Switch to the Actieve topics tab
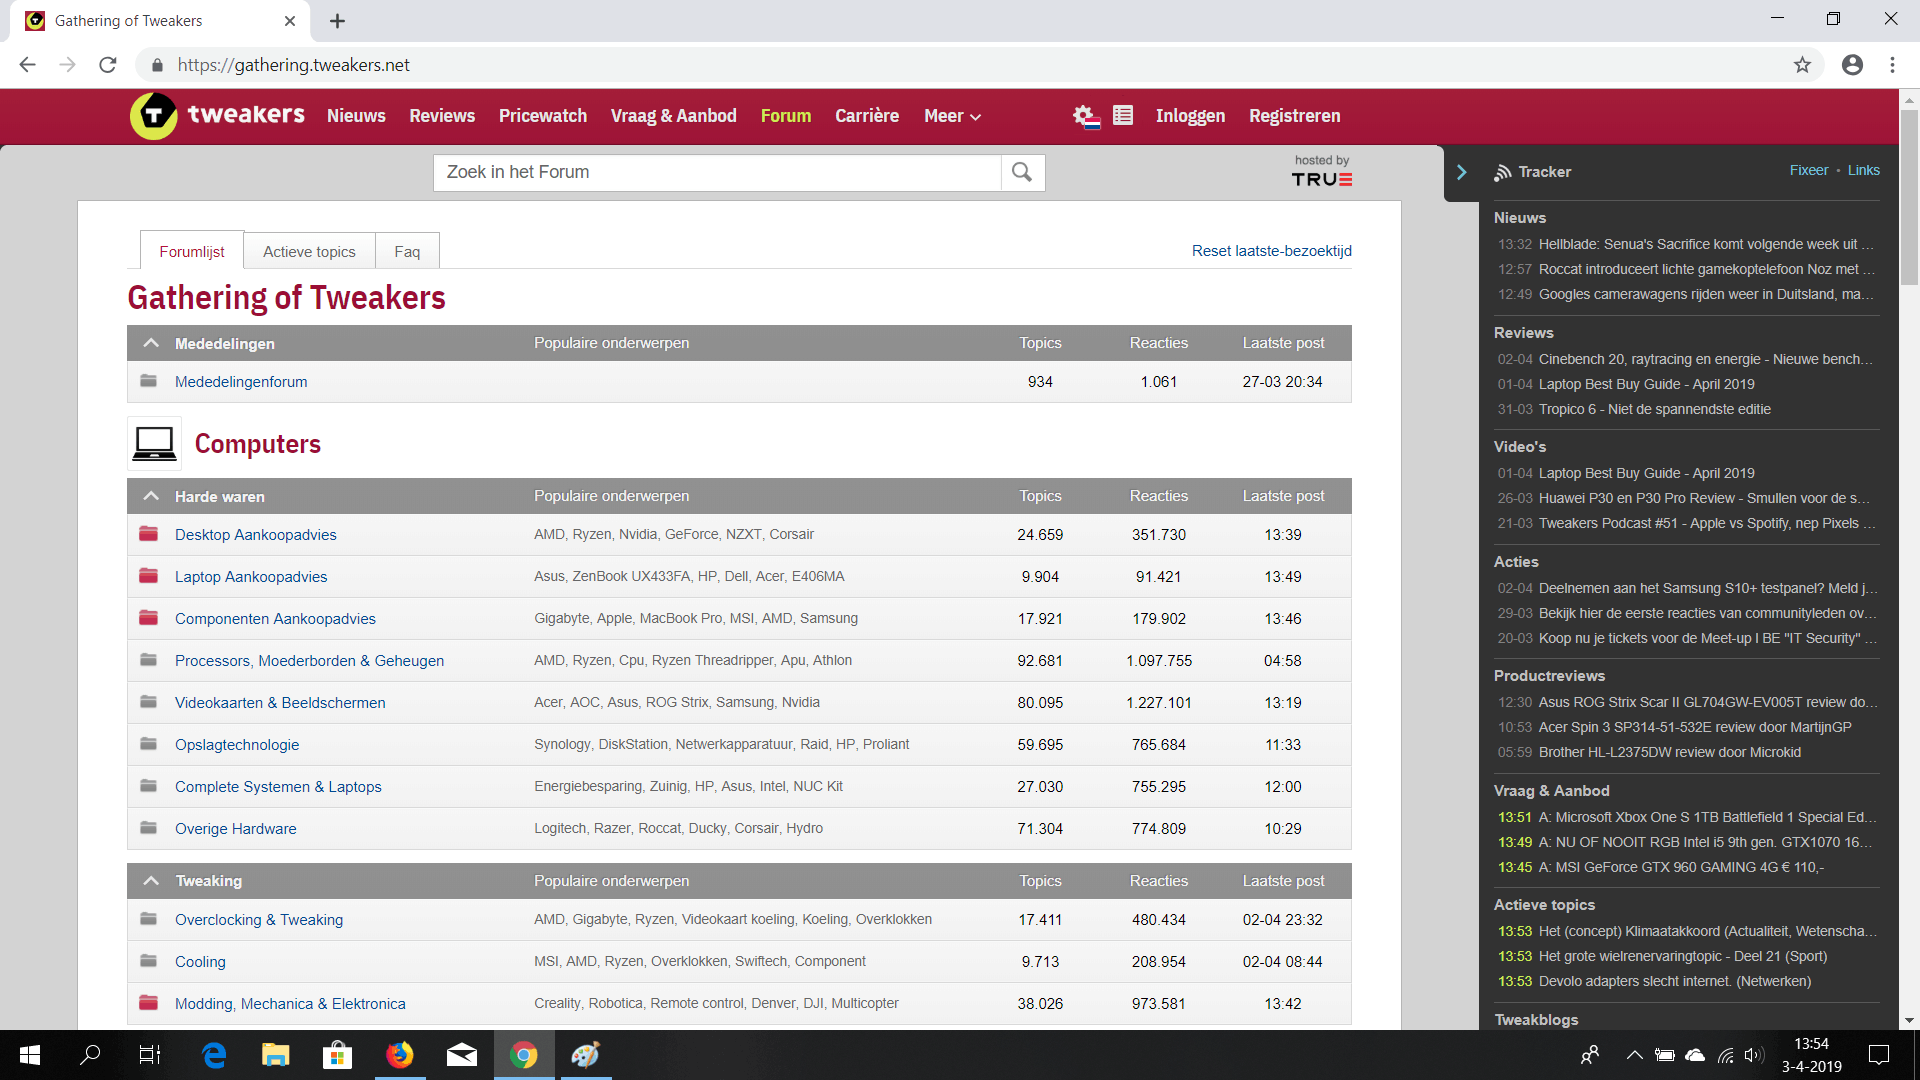The height and width of the screenshot is (1080, 1920). (x=309, y=251)
